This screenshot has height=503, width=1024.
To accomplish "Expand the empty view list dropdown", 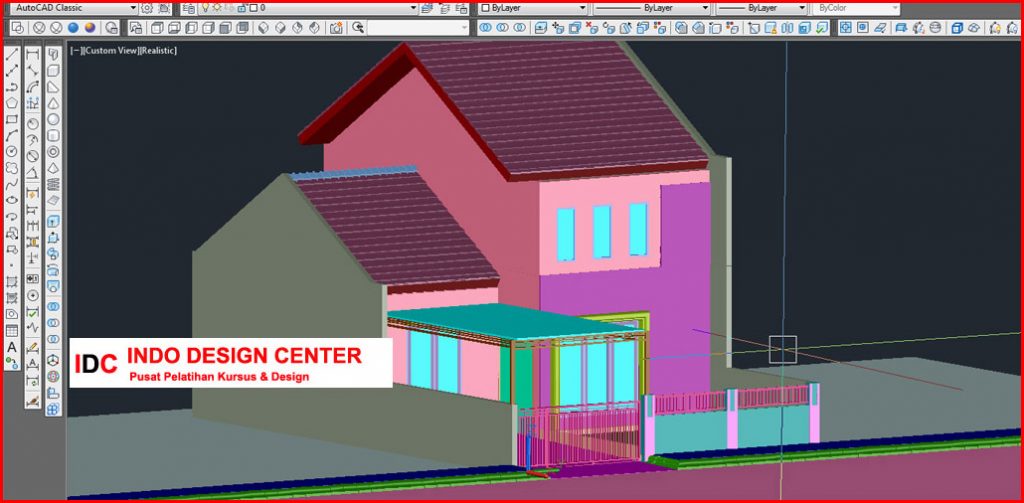I will click(464, 27).
